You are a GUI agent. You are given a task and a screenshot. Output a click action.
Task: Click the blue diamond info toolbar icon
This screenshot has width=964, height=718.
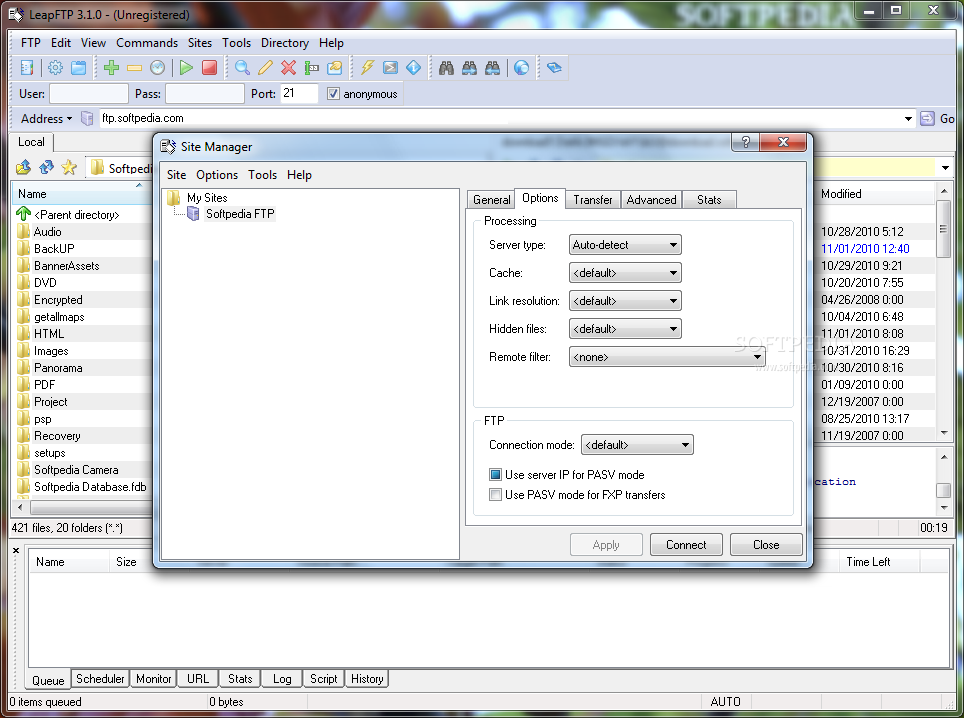[x=414, y=68]
